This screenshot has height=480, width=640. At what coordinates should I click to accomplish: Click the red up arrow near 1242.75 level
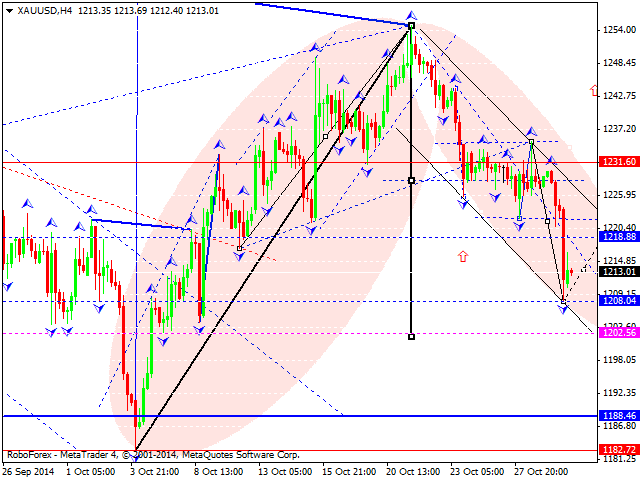point(594,90)
